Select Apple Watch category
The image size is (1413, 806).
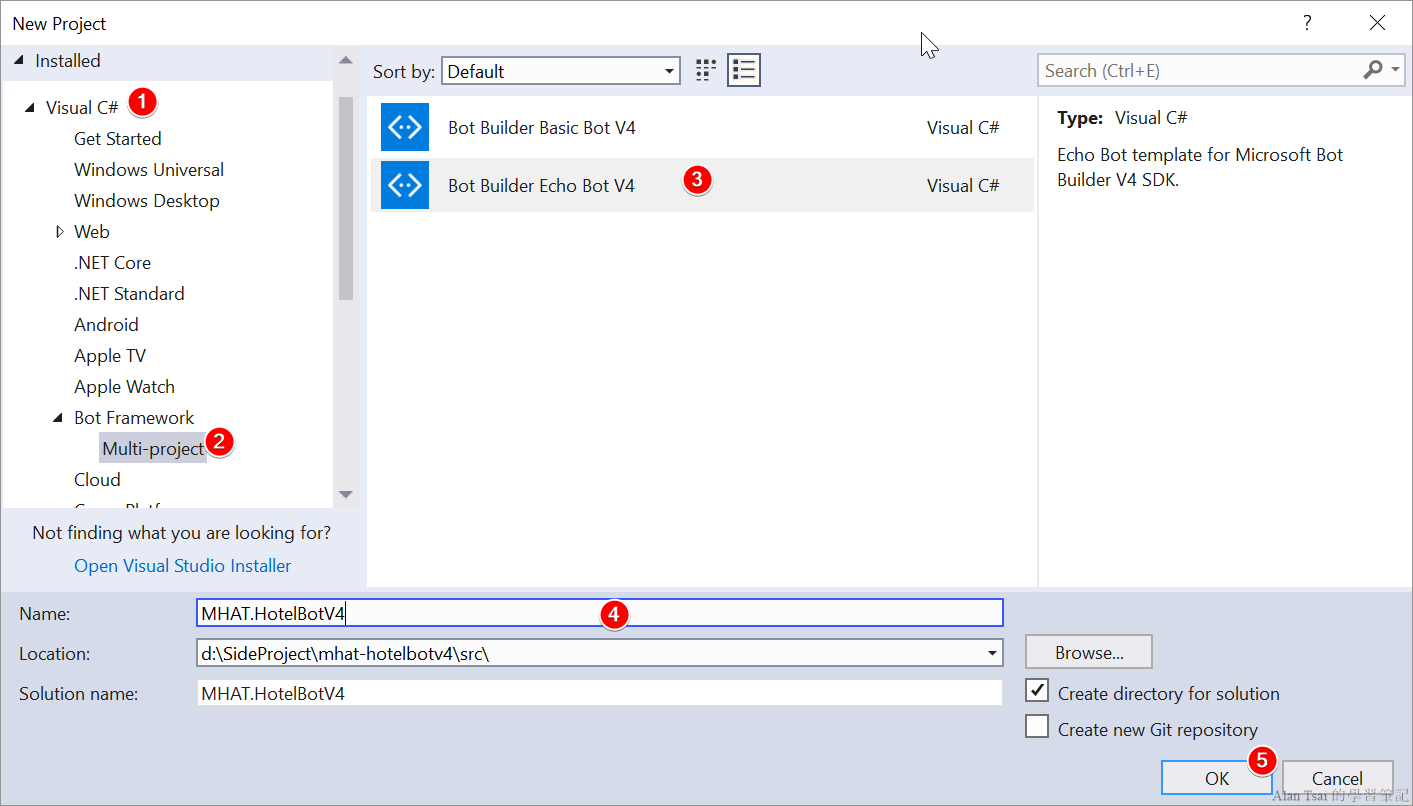pyautogui.click(x=124, y=387)
